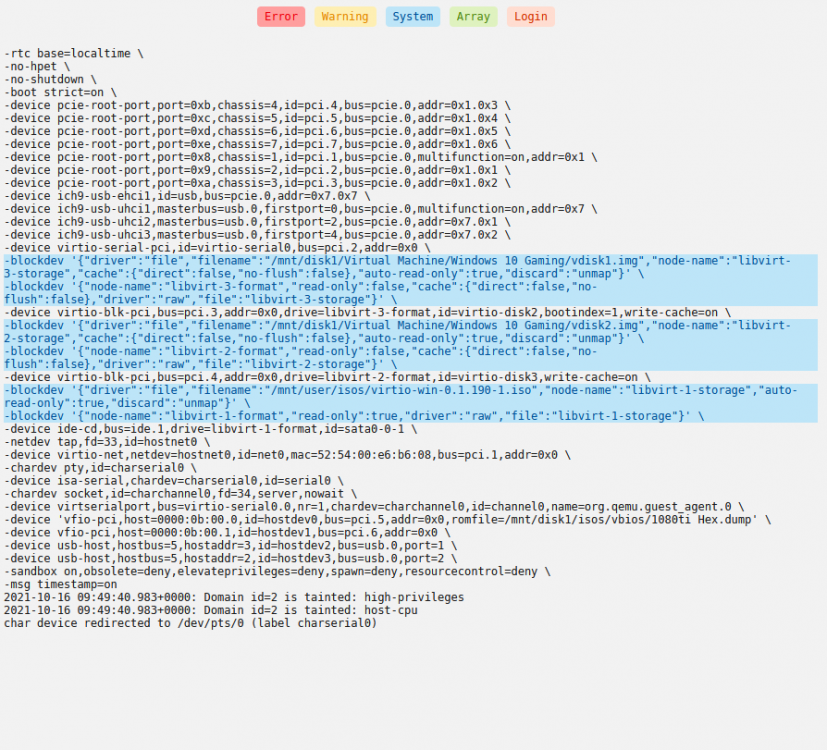The image size is (827, 750).
Task: Click the ich9-usb-ehci1 device line
Action: click(187, 196)
